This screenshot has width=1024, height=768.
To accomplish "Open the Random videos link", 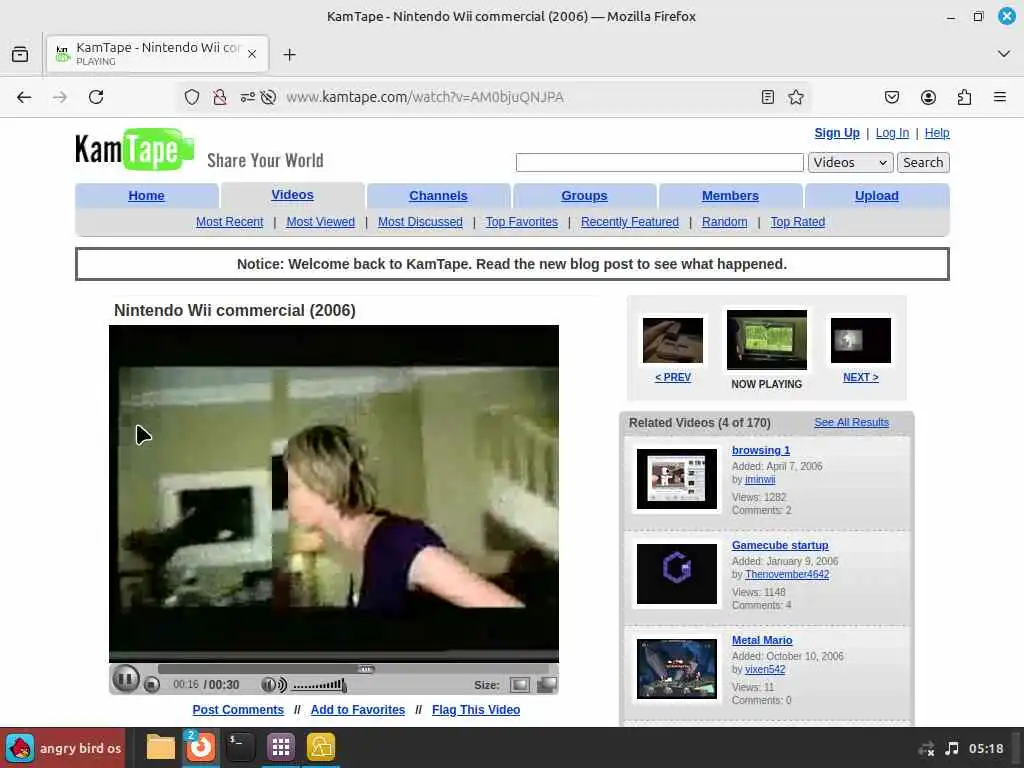I will coord(724,222).
